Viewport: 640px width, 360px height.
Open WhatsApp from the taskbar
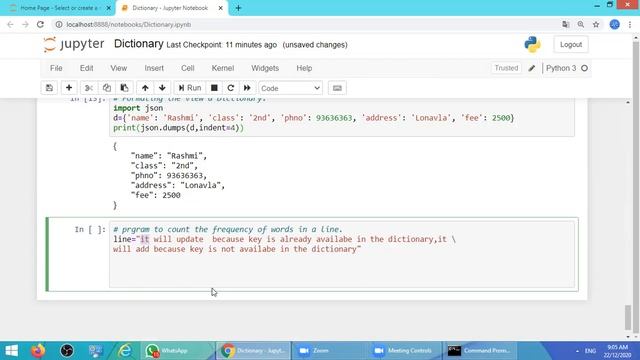[177, 351]
